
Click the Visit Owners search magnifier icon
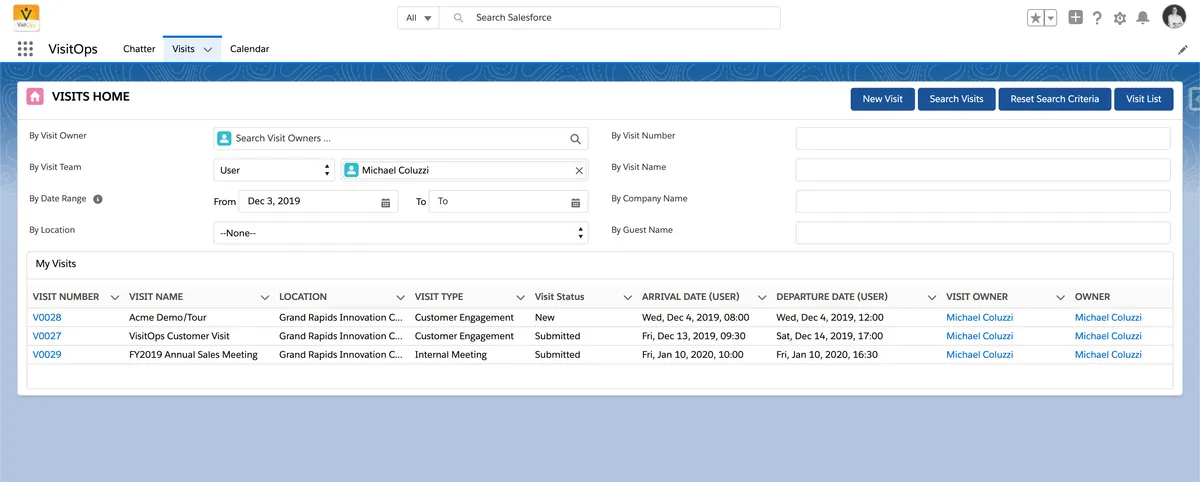pyautogui.click(x=575, y=139)
